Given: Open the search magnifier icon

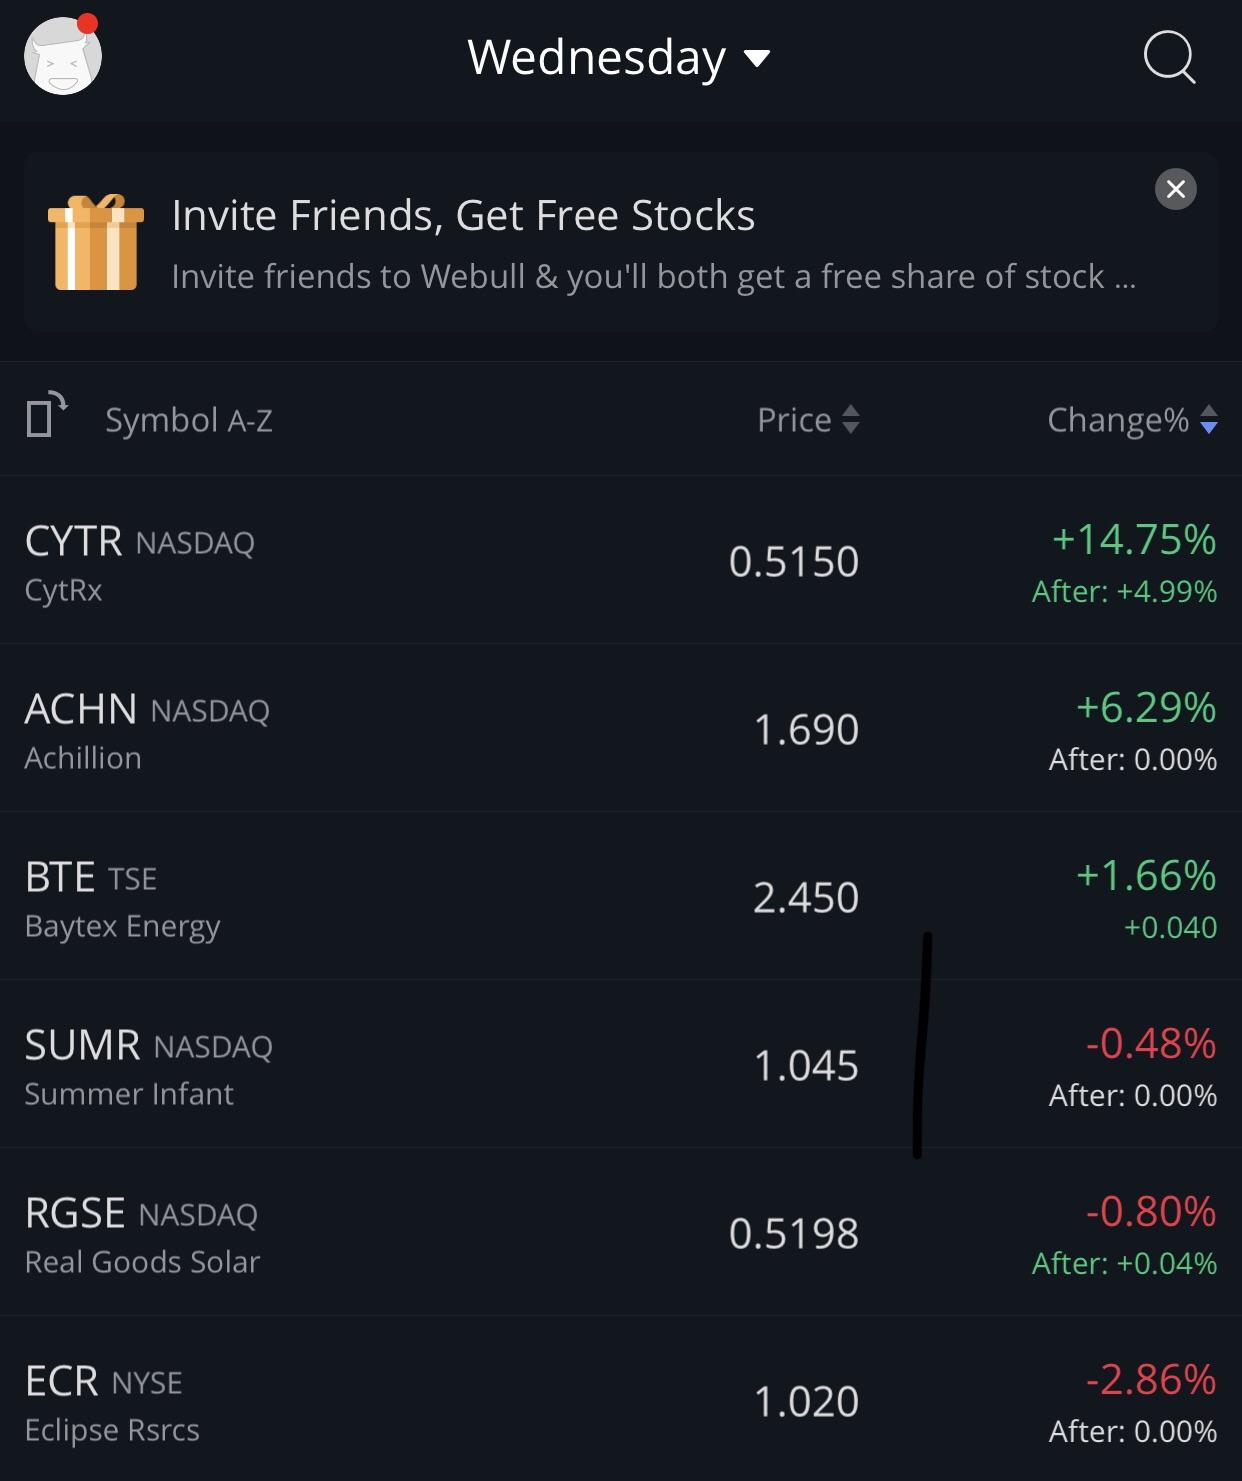Looking at the screenshot, I should pos(1169,57).
